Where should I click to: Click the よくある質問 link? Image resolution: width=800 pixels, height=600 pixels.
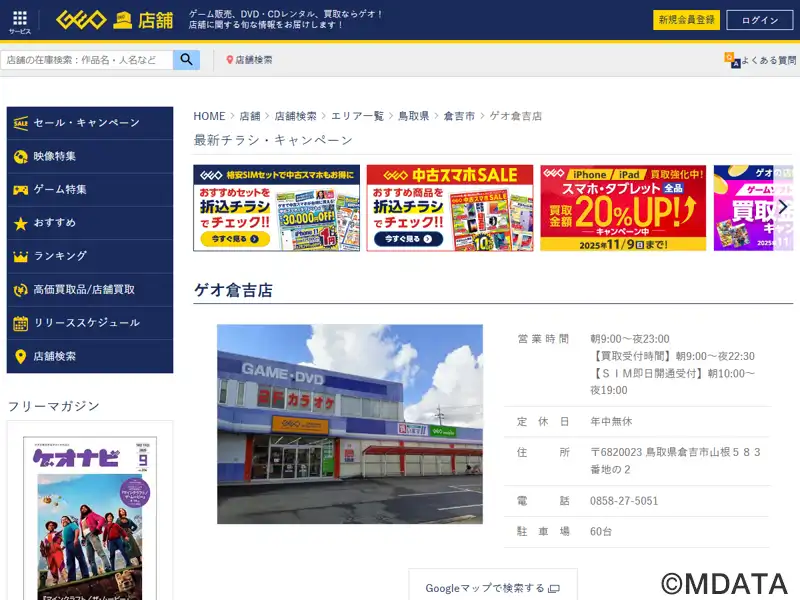click(768, 60)
